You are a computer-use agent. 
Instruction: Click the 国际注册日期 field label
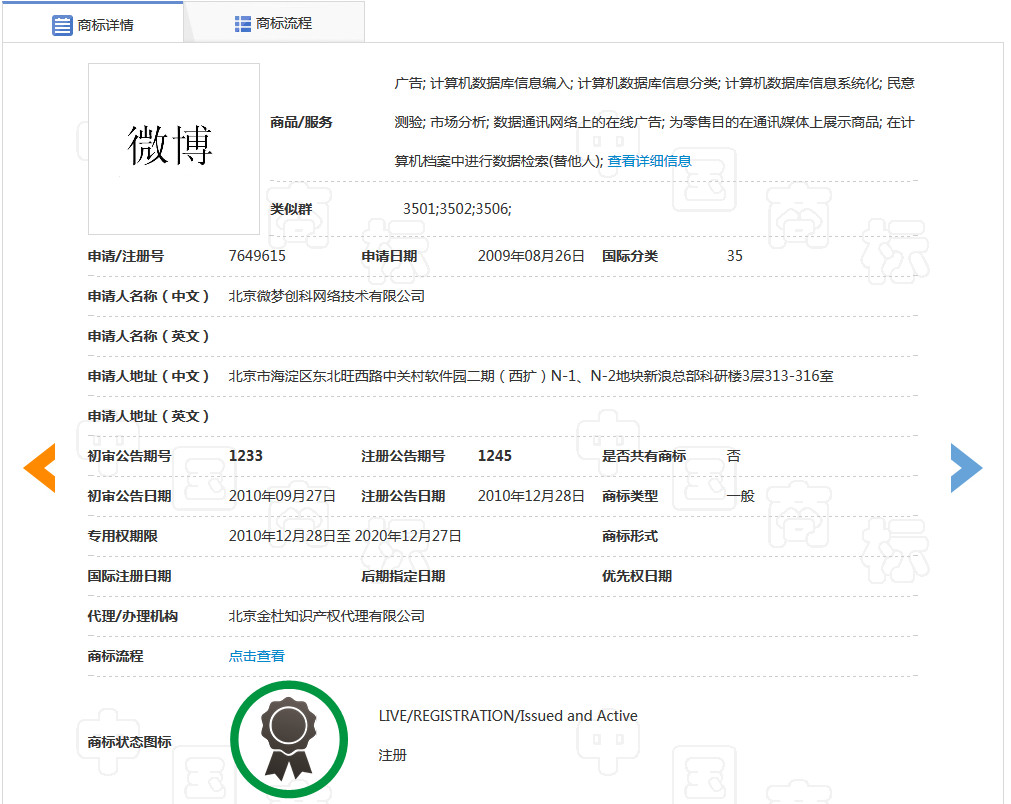[130, 576]
